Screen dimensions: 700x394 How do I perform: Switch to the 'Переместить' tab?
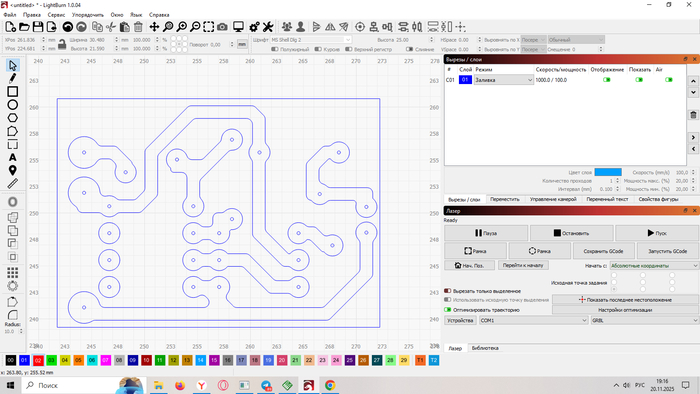click(505, 199)
